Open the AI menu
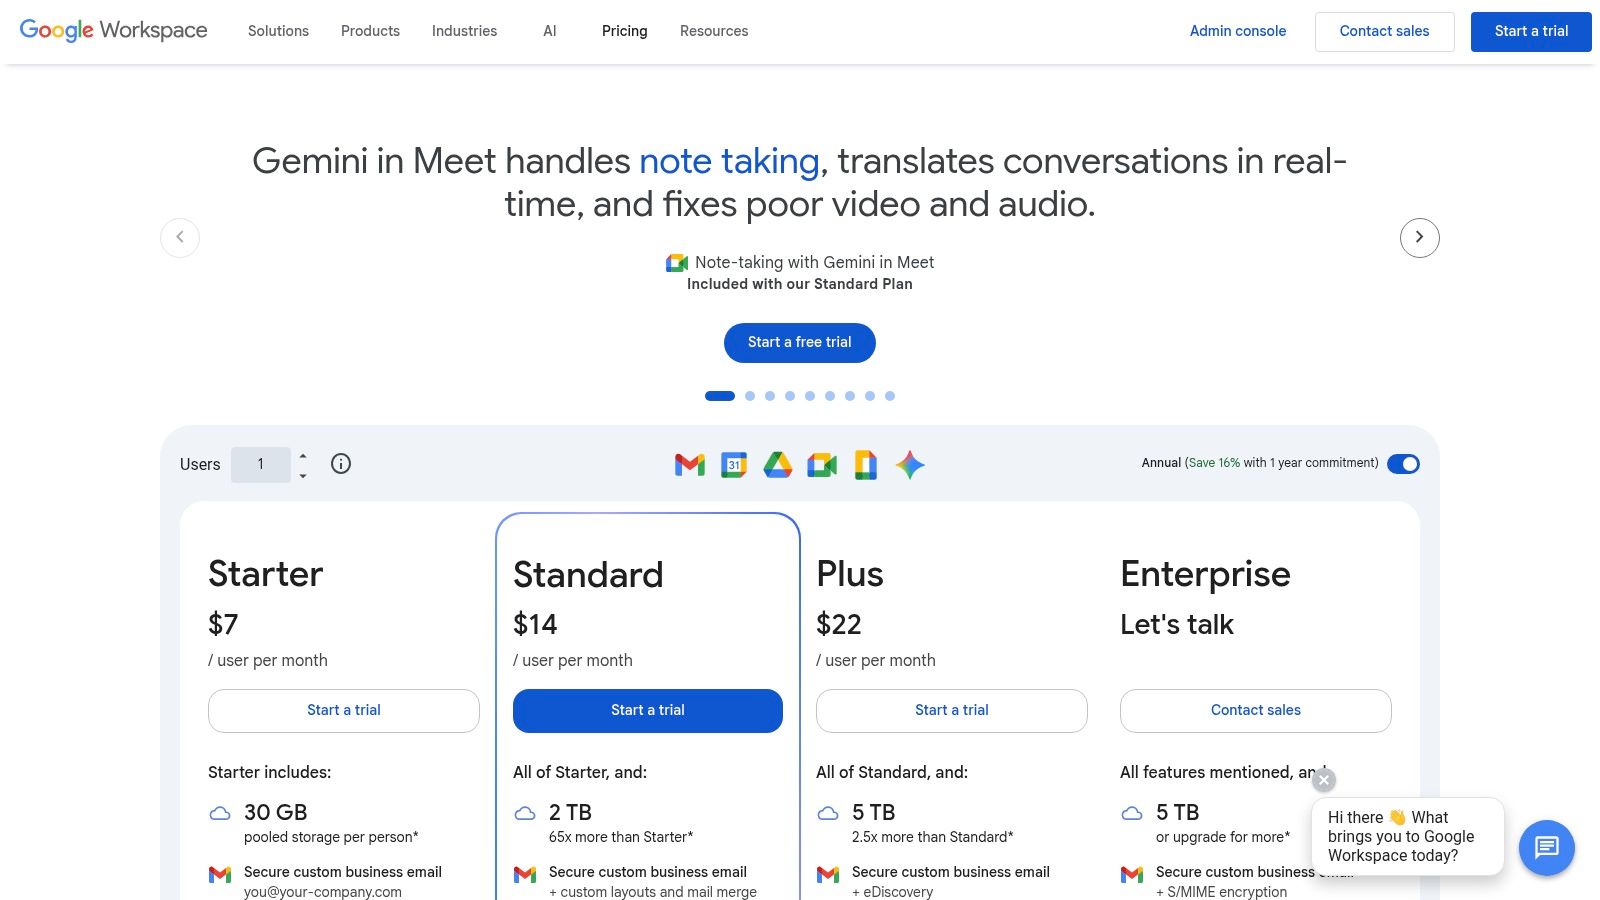The image size is (1600, 900). point(549,31)
